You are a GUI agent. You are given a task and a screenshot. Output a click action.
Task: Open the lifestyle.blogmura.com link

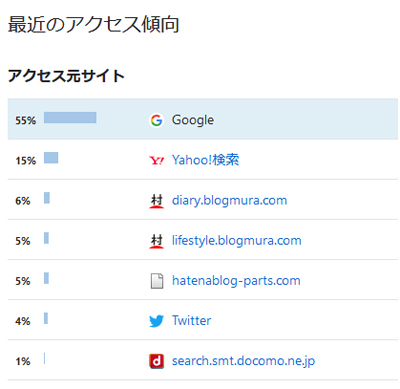tap(237, 240)
